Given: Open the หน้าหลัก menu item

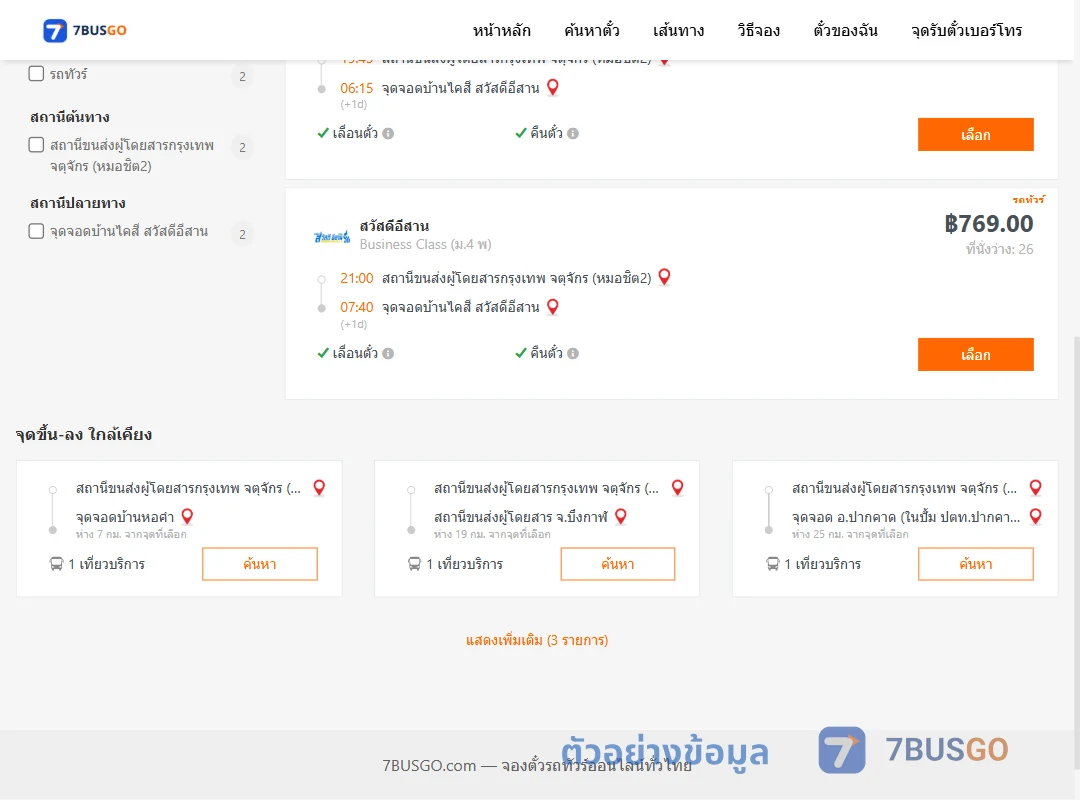Looking at the screenshot, I should [x=501, y=30].
